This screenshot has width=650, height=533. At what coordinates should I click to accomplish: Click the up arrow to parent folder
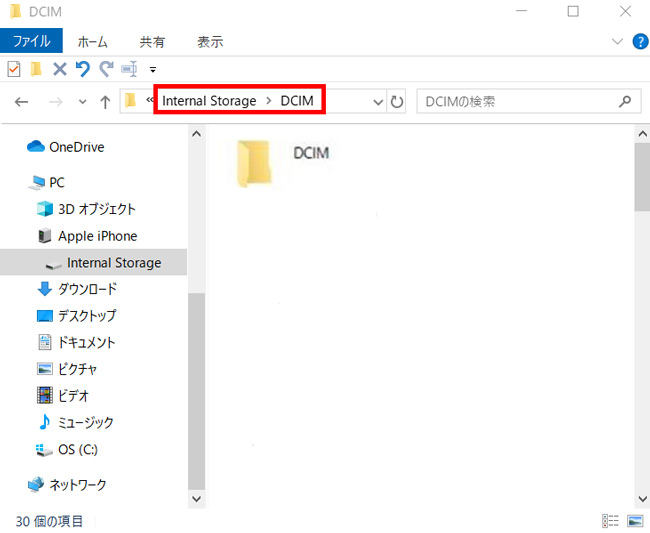pyautogui.click(x=104, y=102)
